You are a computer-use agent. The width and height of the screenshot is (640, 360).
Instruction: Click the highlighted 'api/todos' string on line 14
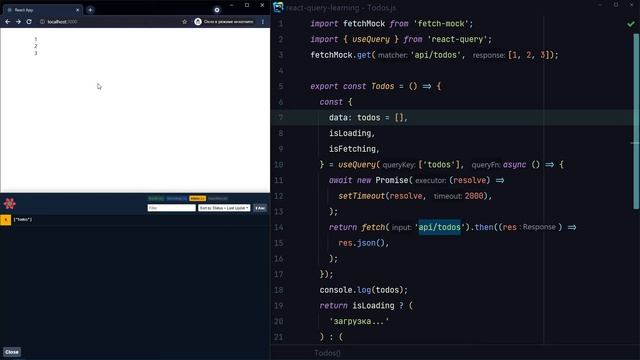pos(440,227)
